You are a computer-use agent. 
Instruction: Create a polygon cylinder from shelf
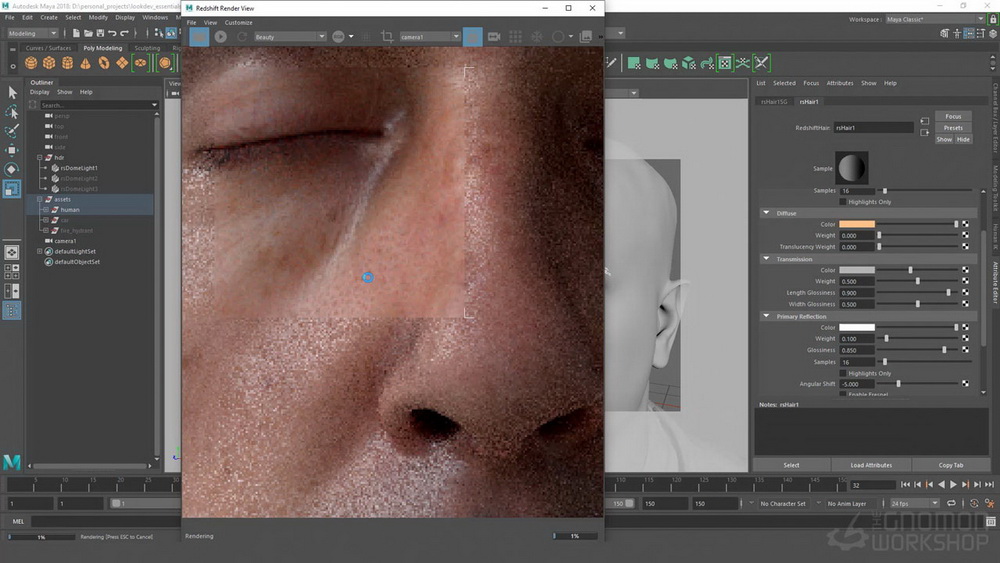pyautogui.click(x=67, y=63)
